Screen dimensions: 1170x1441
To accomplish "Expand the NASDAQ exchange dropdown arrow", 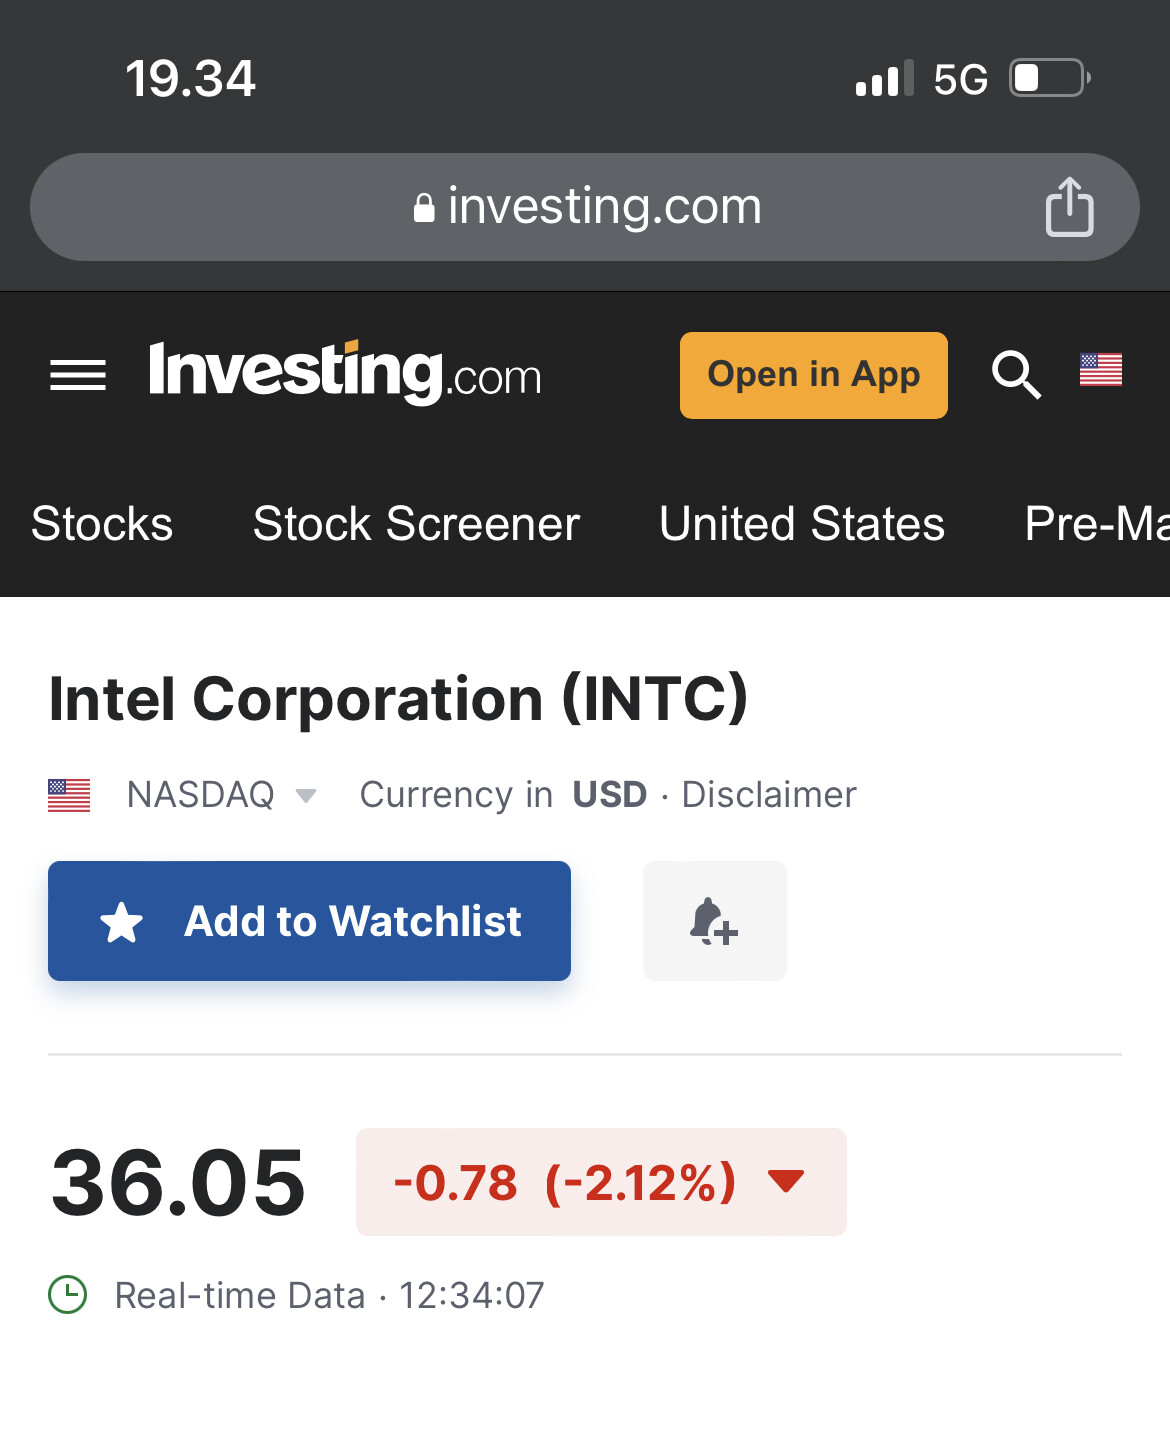I will click(306, 796).
